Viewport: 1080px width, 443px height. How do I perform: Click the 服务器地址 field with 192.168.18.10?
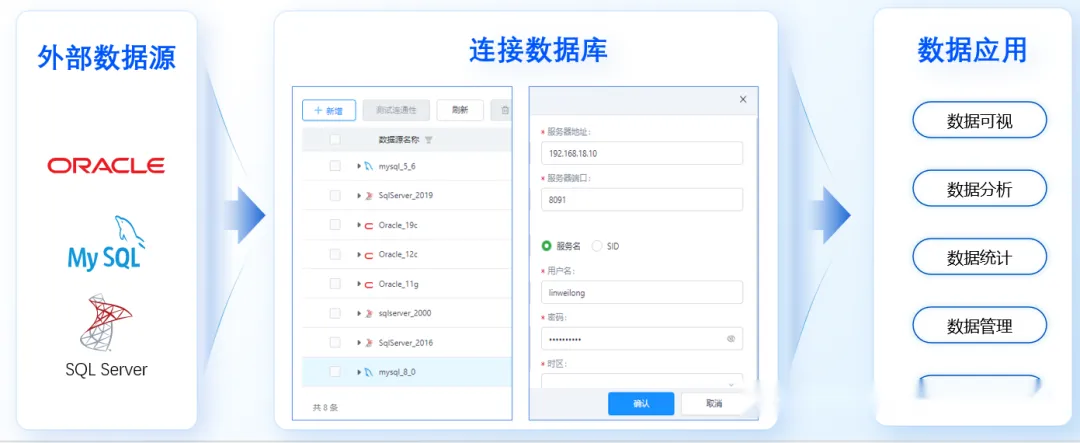642,153
